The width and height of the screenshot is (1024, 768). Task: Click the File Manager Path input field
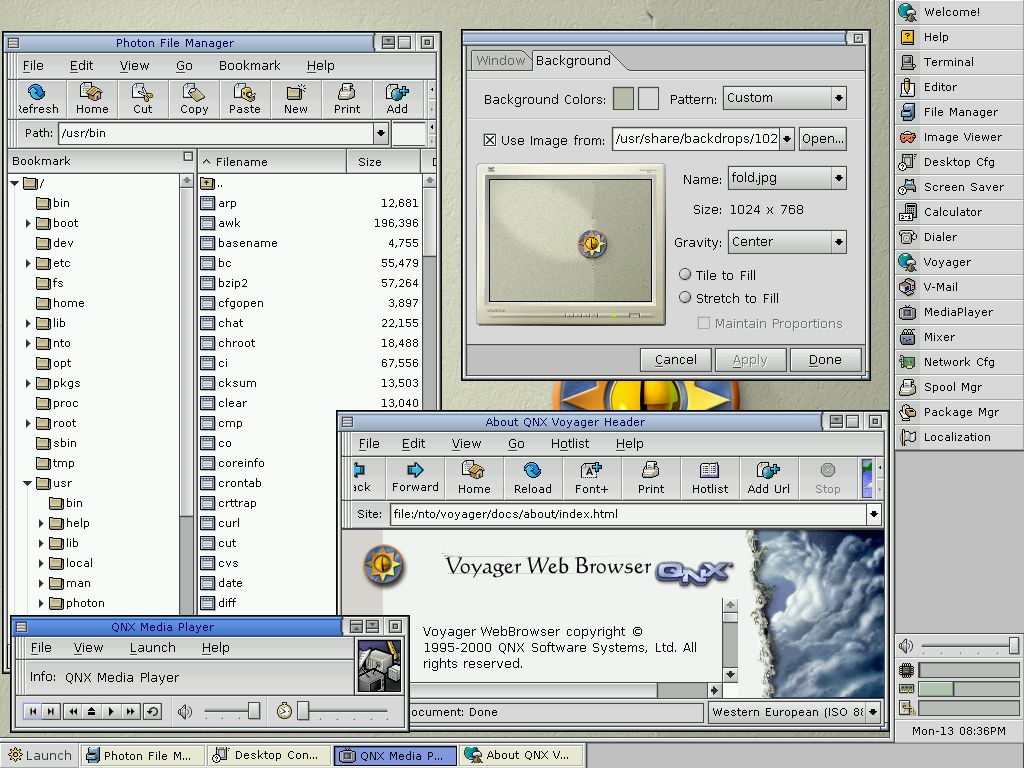pos(216,133)
